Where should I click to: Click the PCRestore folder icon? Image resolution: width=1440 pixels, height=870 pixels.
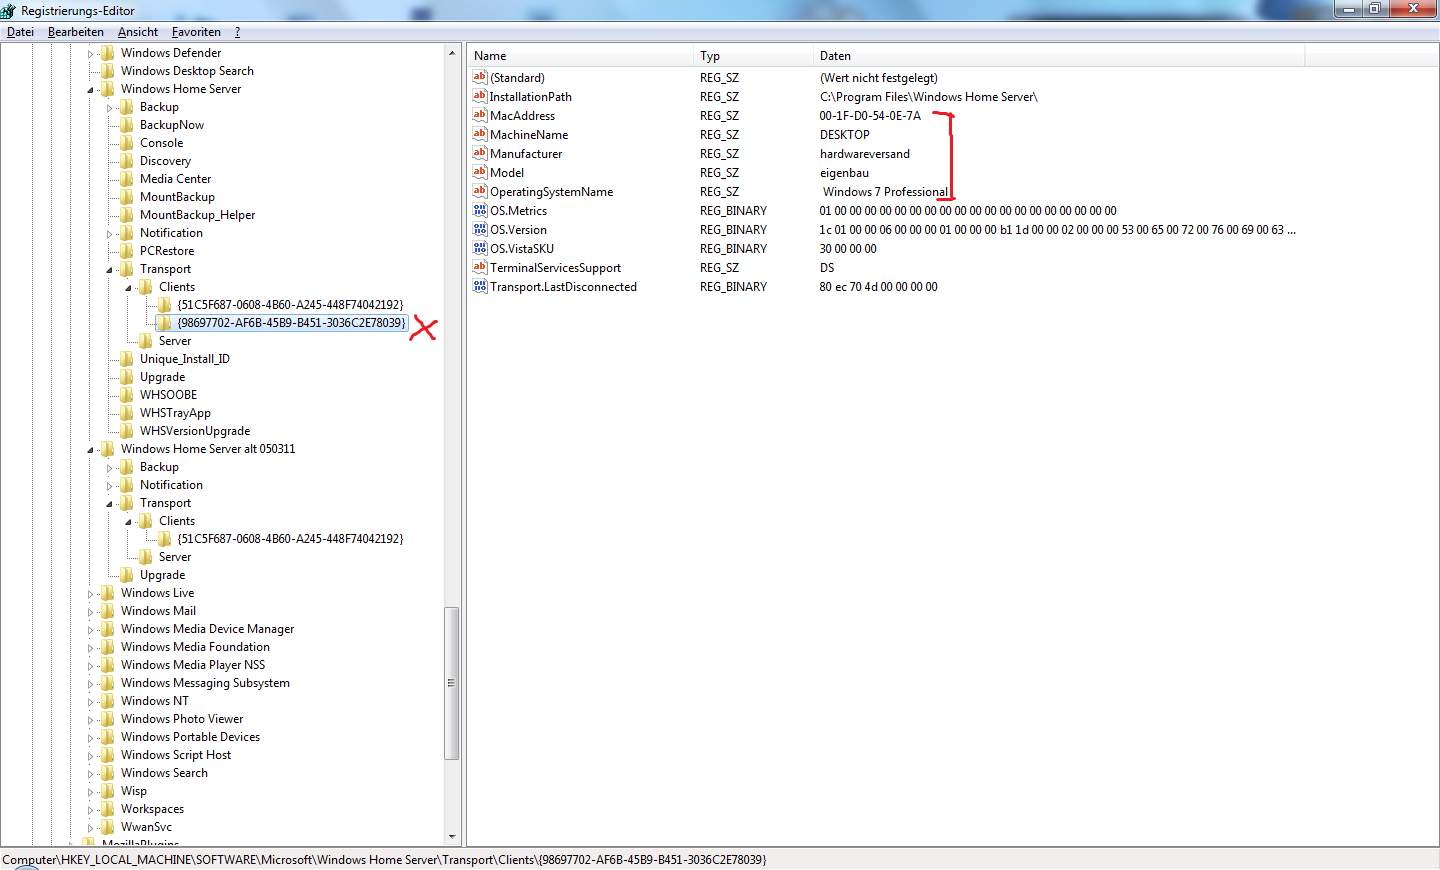(x=127, y=251)
